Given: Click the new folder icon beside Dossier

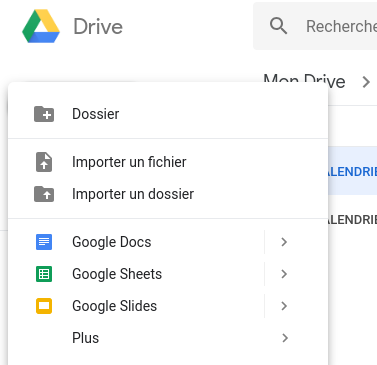Looking at the screenshot, I should tap(44, 114).
